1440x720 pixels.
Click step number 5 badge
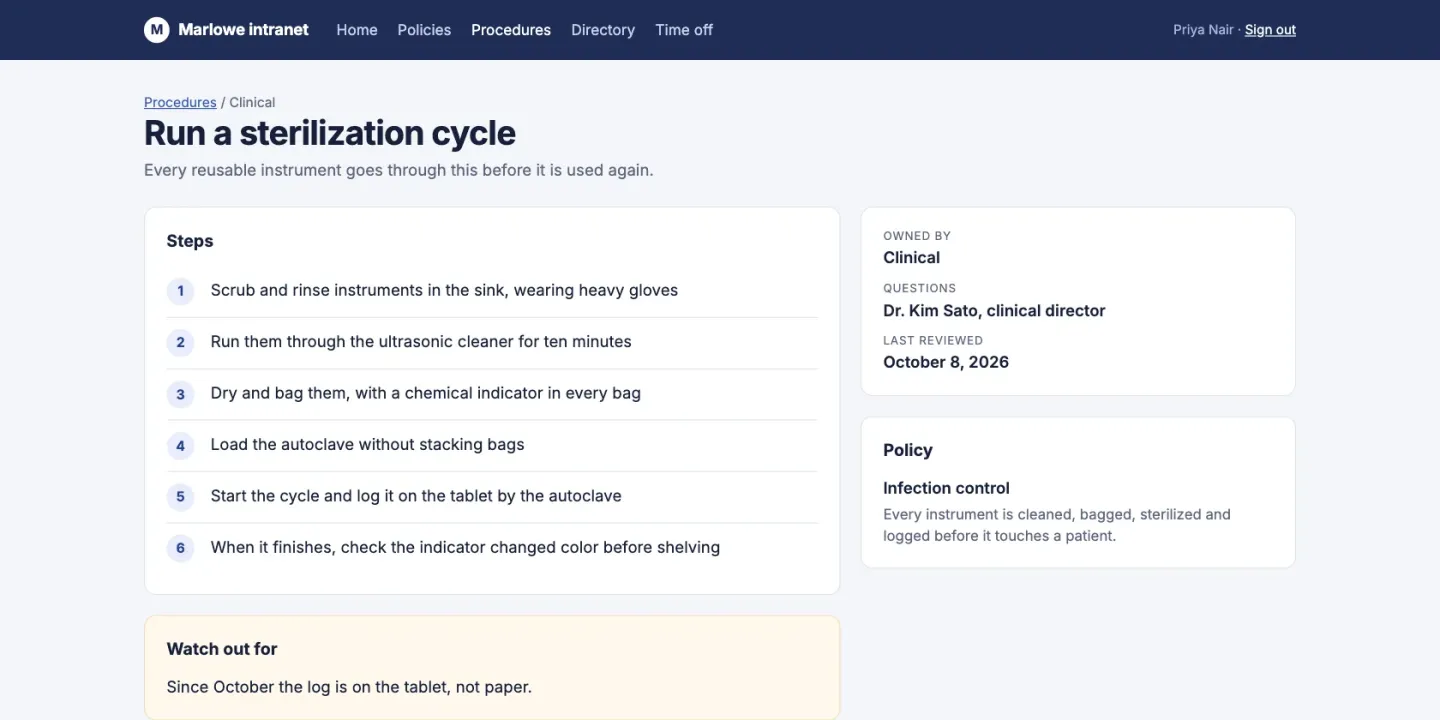click(x=180, y=496)
